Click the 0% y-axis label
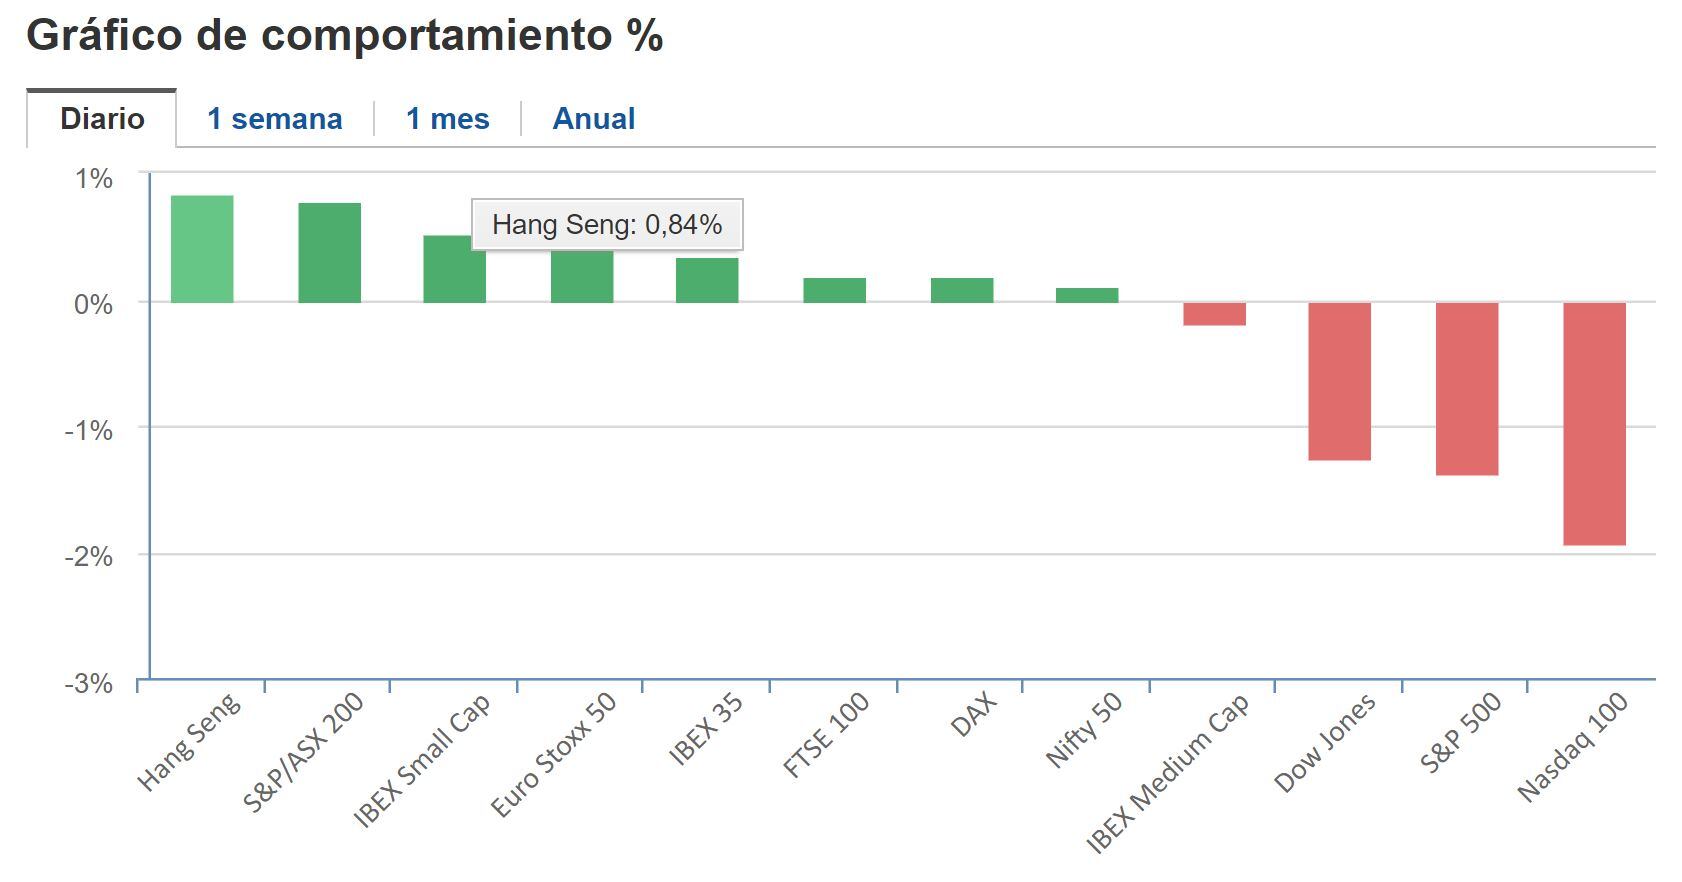This screenshot has width=1682, height=882. [x=93, y=305]
